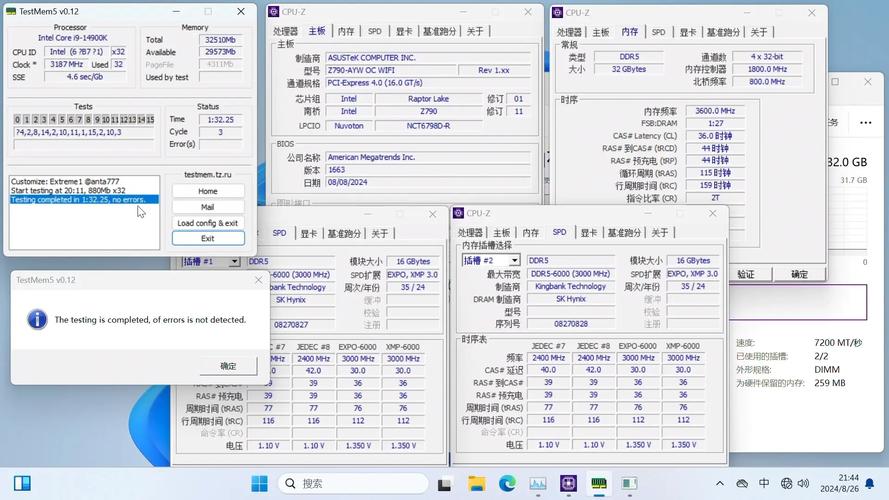Click 'Kingbank Technology' in slot #2 SPD window
The height and width of the screenshot is (500, 889).
point(570,286)
